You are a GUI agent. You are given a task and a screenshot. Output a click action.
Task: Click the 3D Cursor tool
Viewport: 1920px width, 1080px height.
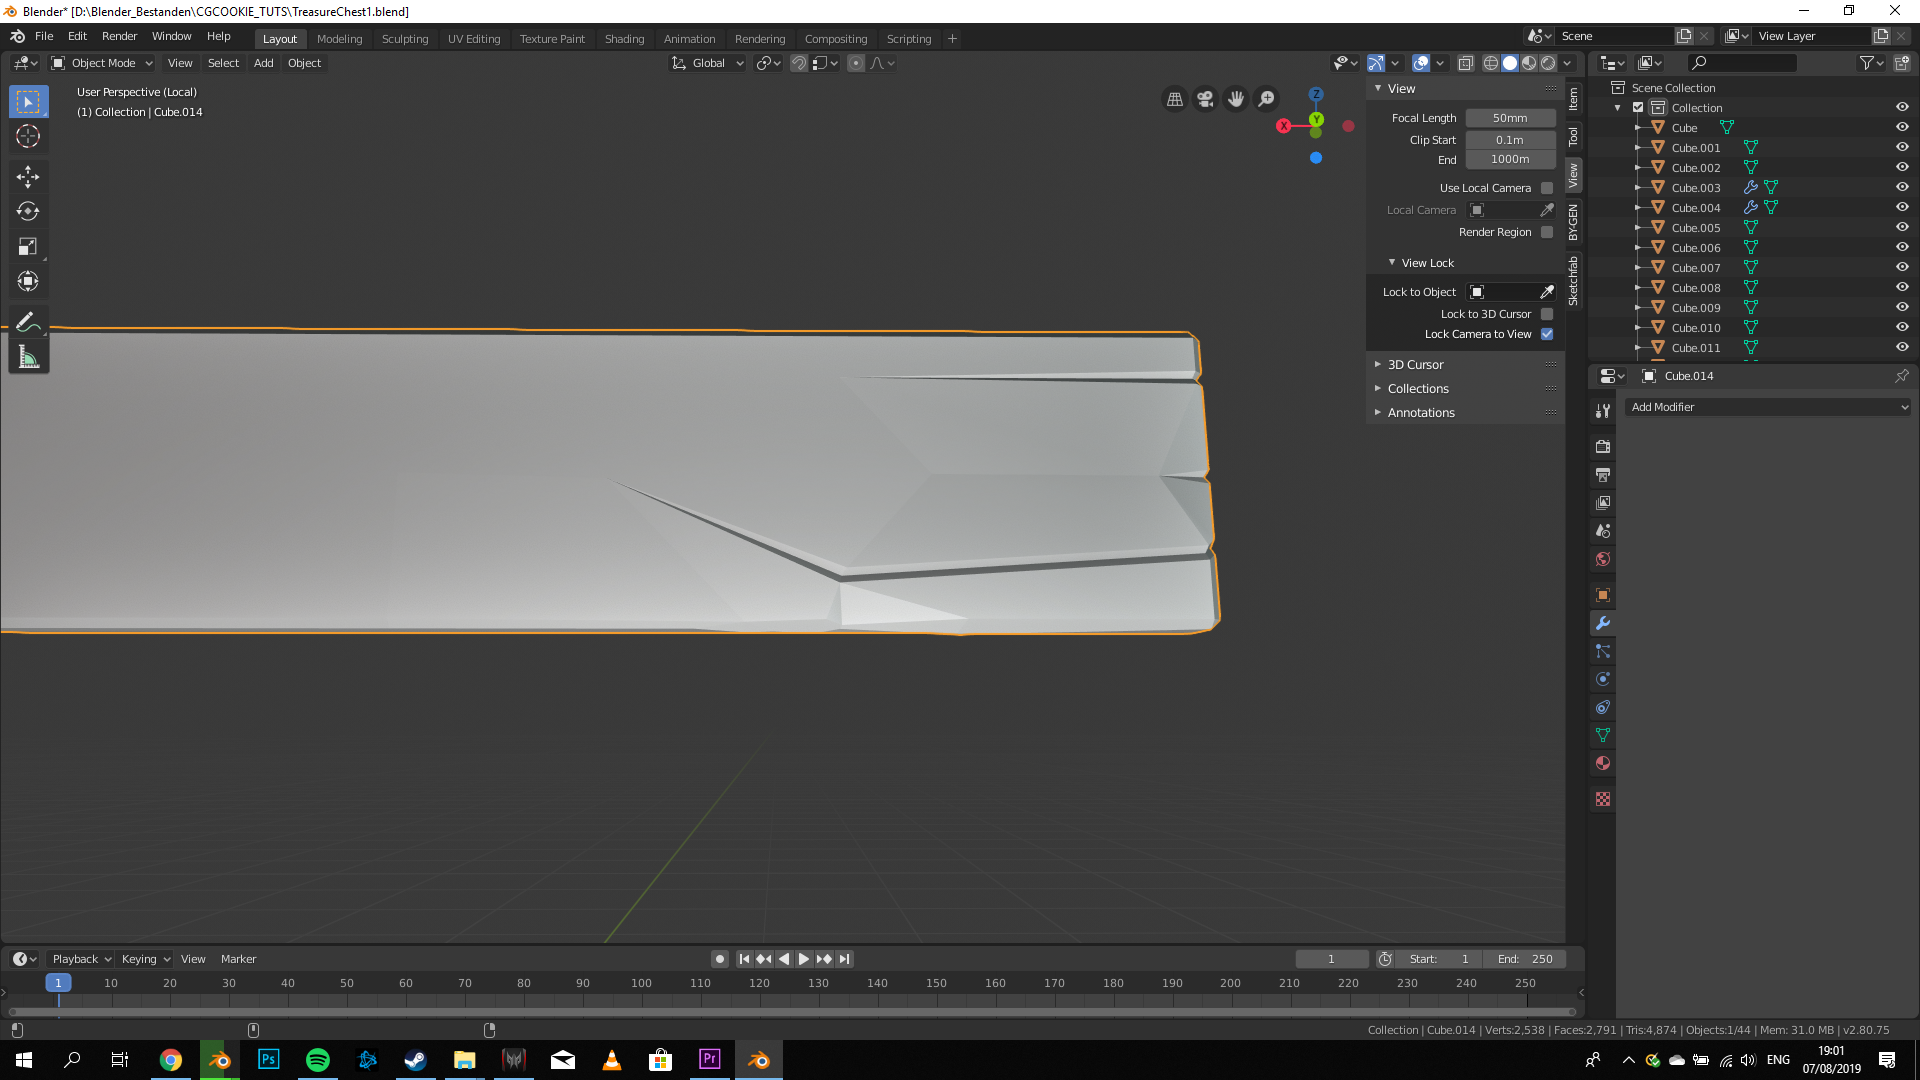(x=28, y=136)
